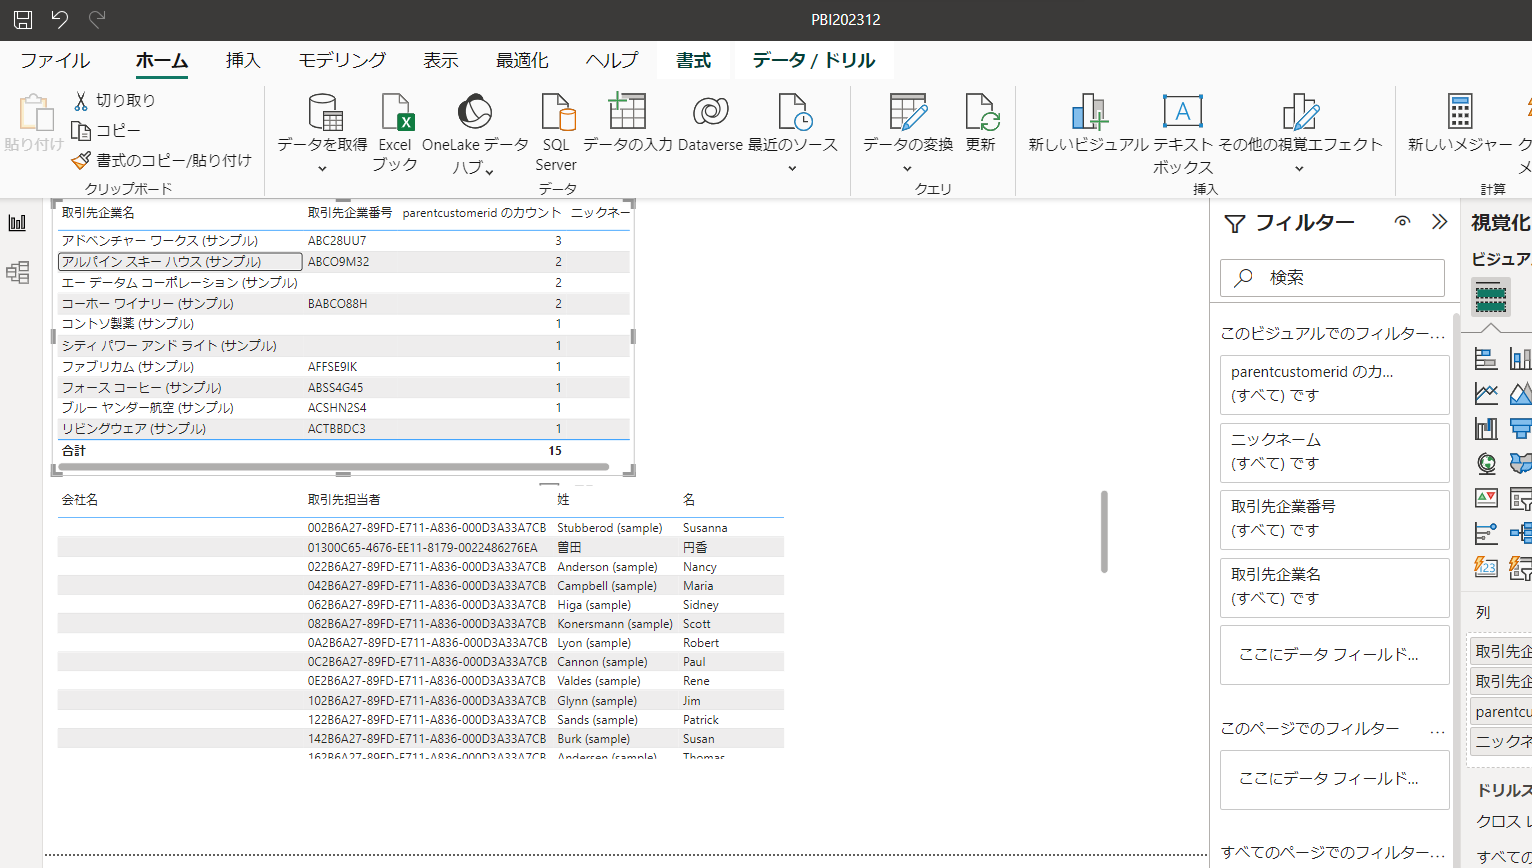This screenshot has width=1532, height=868.
Task: Connect to SQL Server data source
Action: click(556, 133)
